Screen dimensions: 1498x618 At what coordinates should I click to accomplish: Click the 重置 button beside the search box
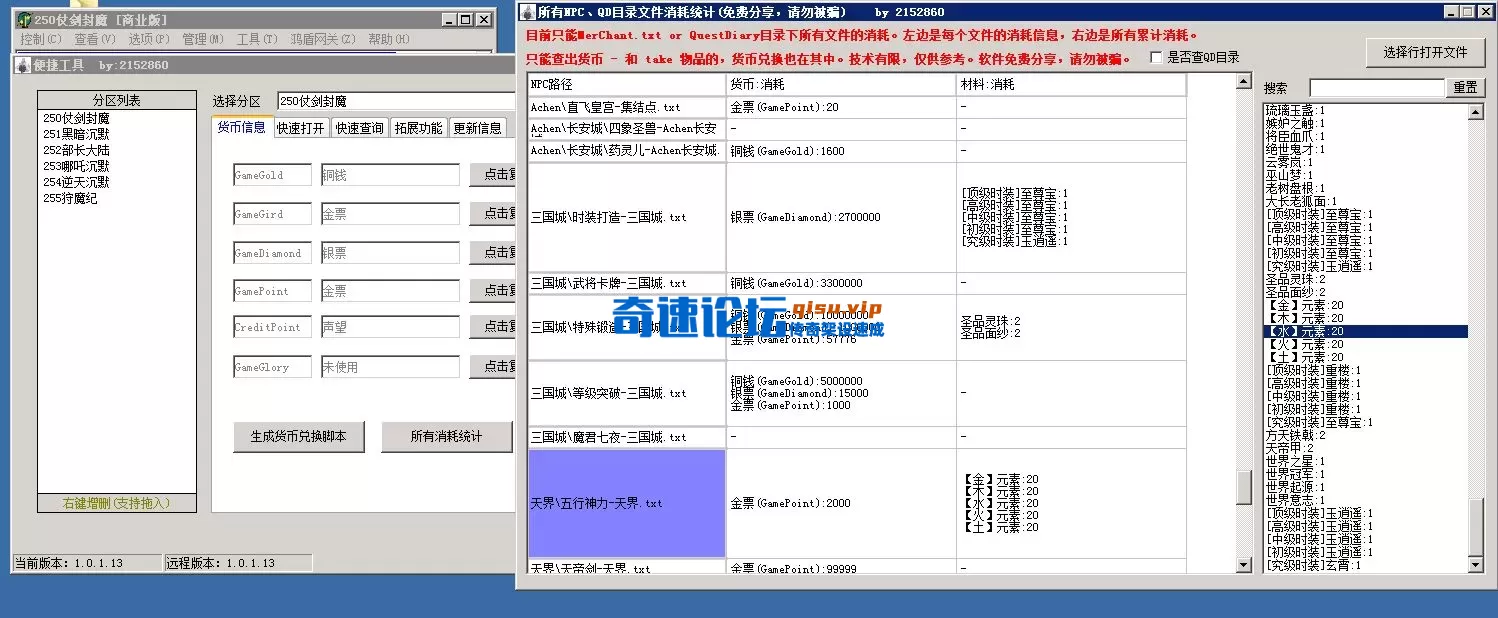(x=1466, y=86)
